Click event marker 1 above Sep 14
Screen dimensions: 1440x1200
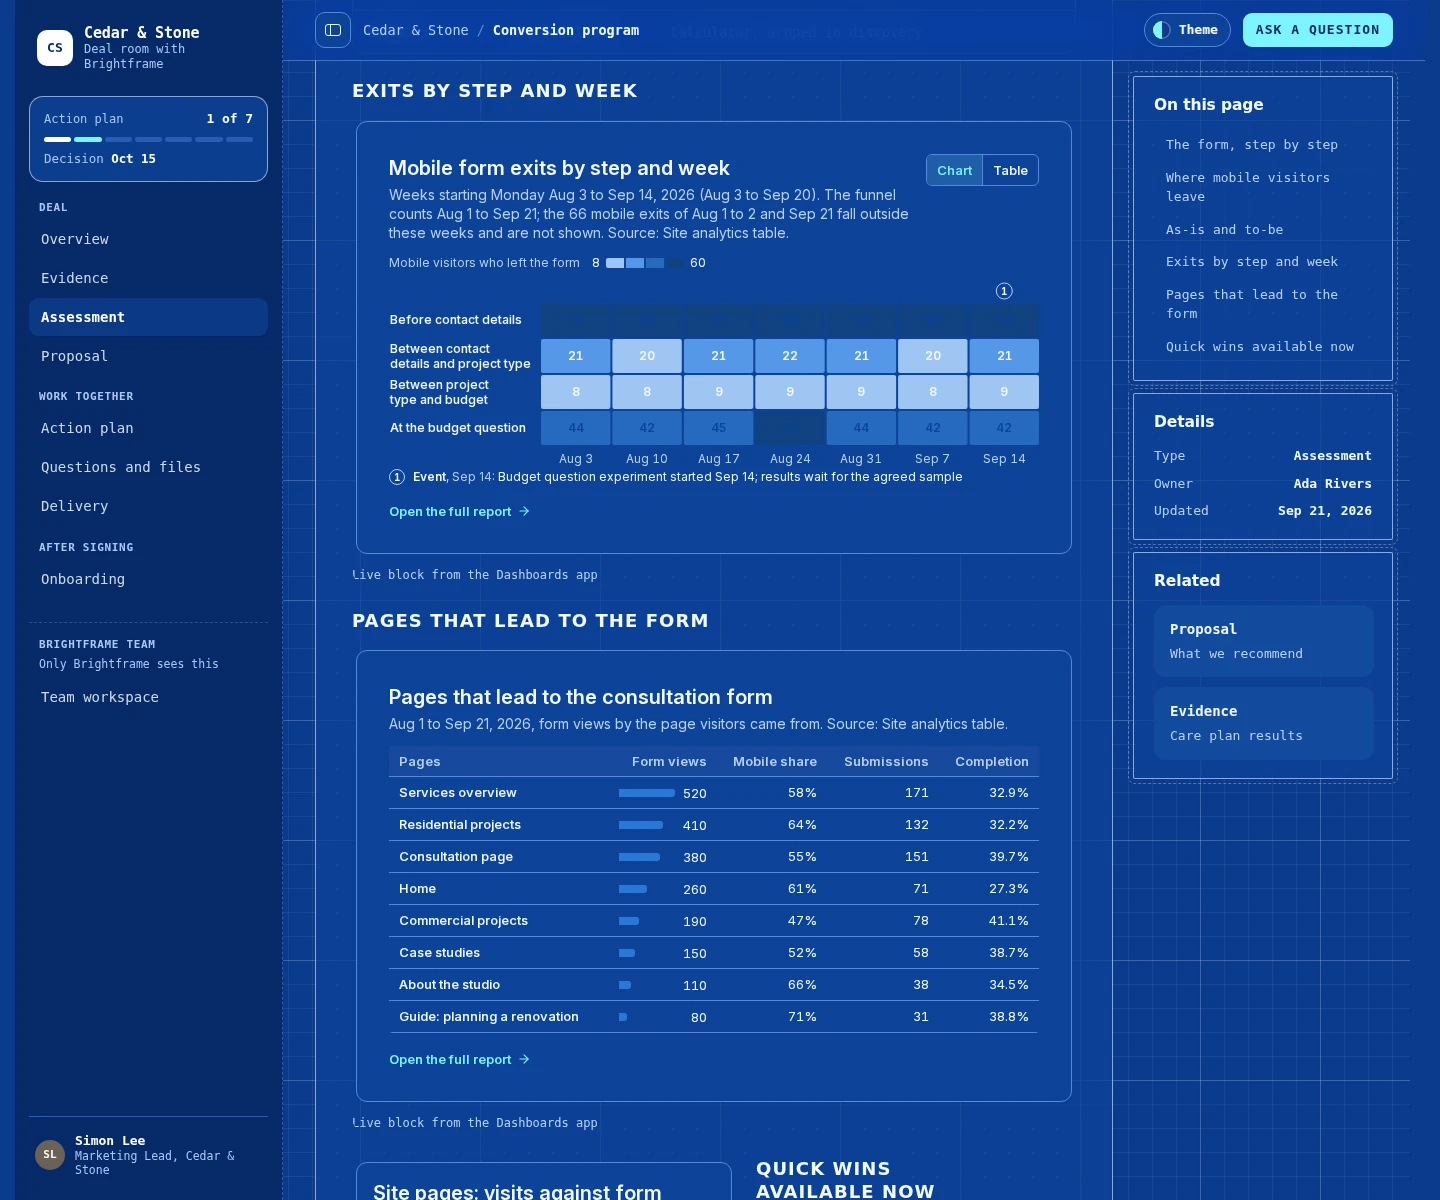1004,291
